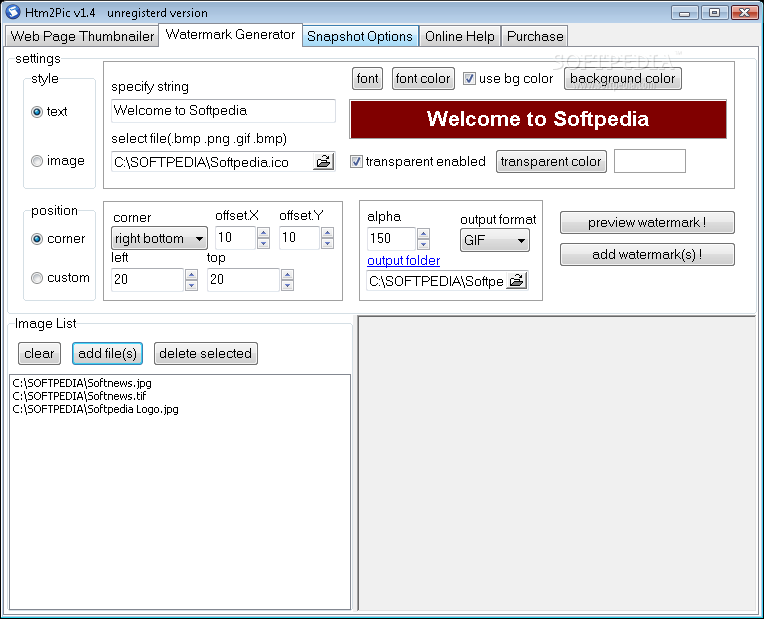Open the Purchase tab
764x619 pixels.
[535, 36]
